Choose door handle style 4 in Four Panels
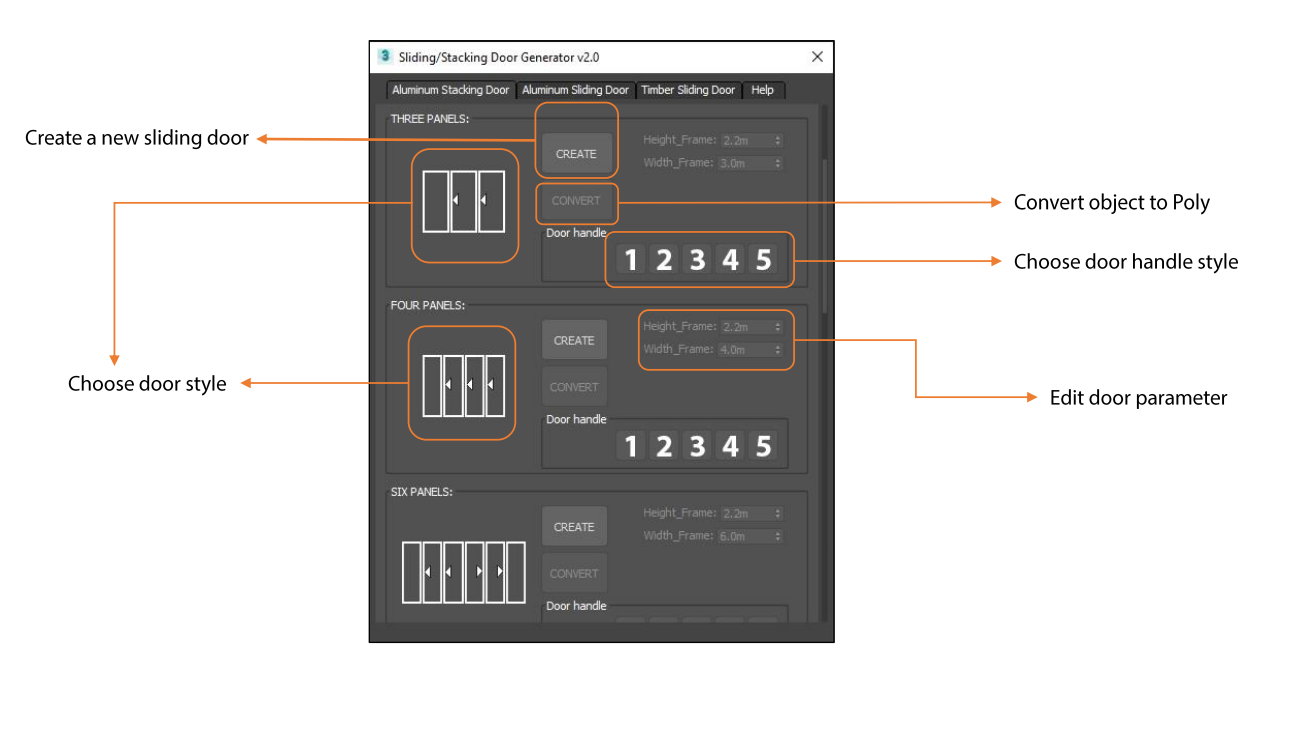The image size is (1297, 743). point(730,446)
